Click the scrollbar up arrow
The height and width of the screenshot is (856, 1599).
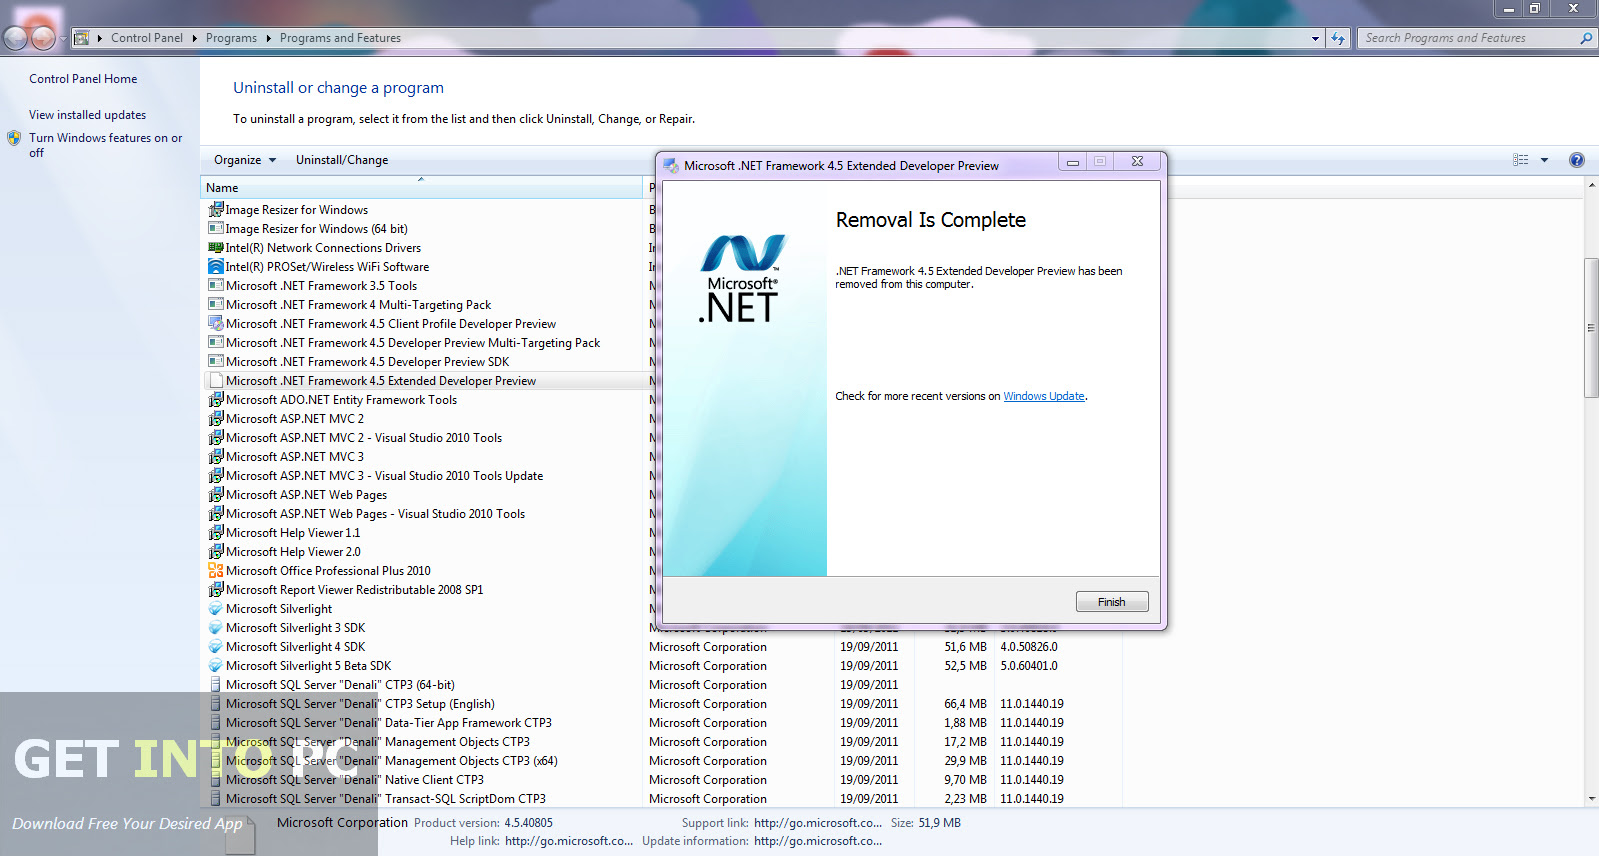[1591, 186]
